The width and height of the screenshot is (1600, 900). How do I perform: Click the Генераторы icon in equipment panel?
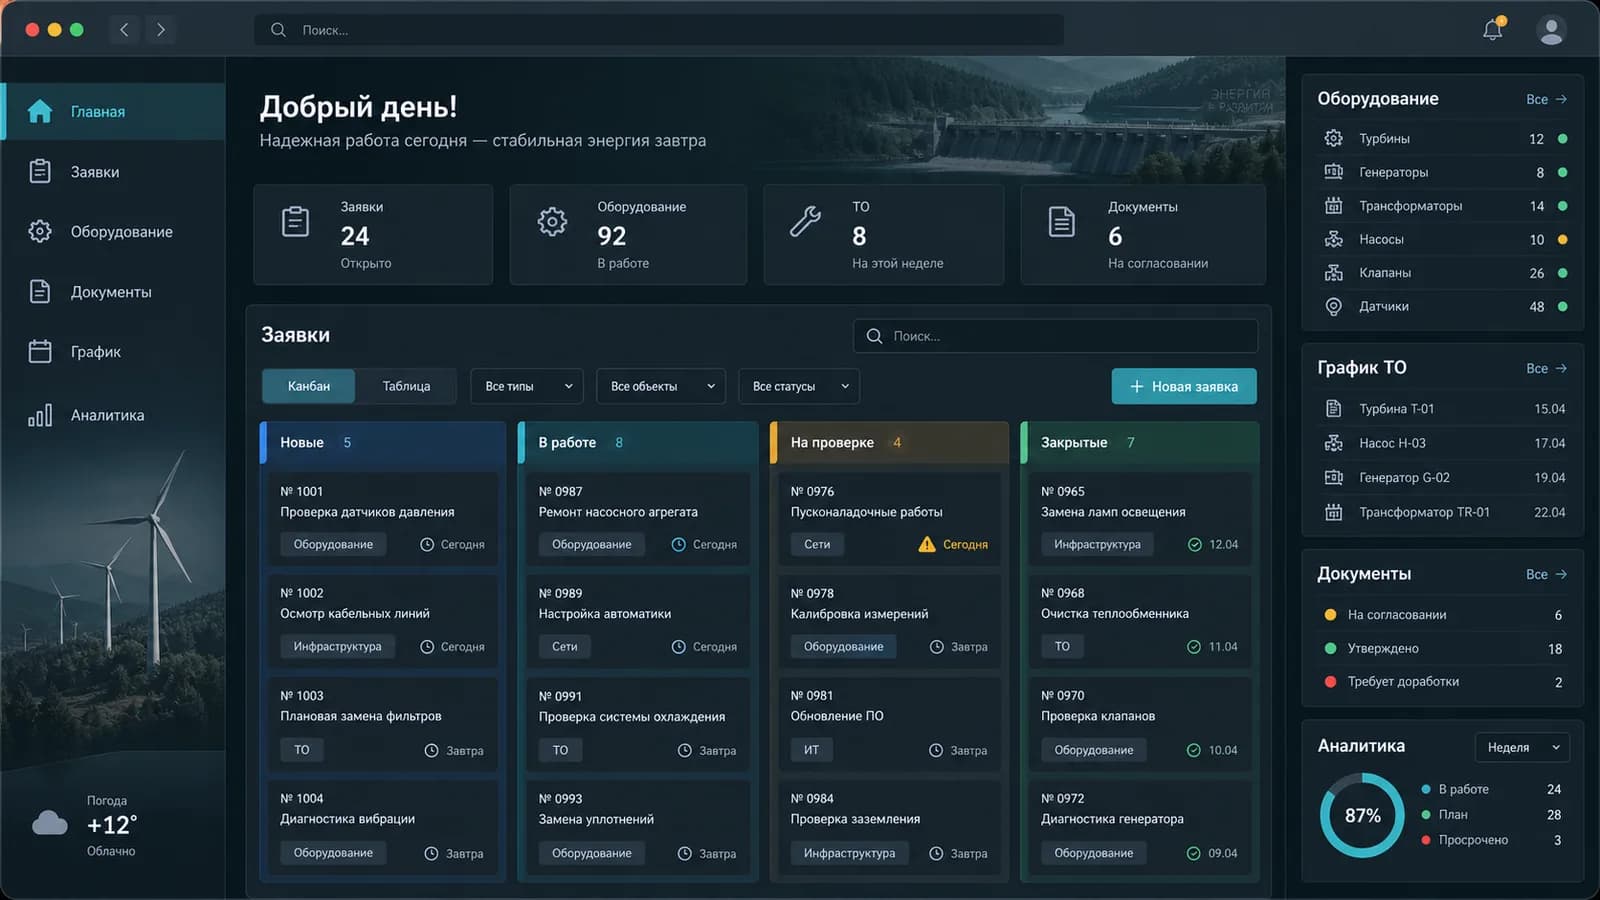[x=1333, y=172]
